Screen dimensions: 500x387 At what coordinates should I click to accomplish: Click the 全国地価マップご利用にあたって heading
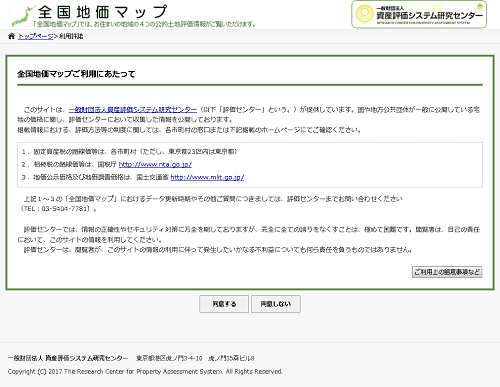[x=76, y=74]
